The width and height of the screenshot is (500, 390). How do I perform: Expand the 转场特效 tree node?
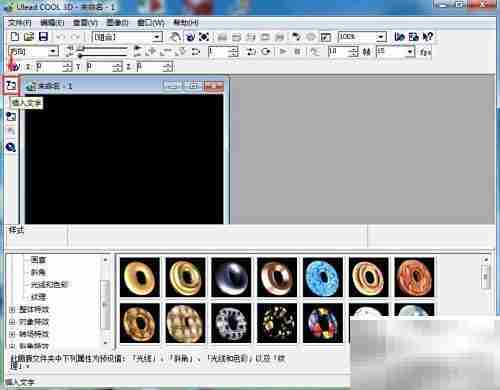(12, 334)
